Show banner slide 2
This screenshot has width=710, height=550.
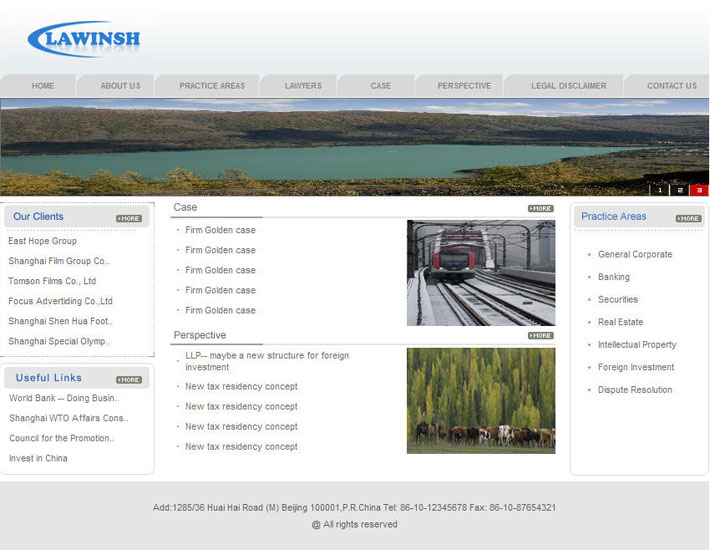(679, 190)
